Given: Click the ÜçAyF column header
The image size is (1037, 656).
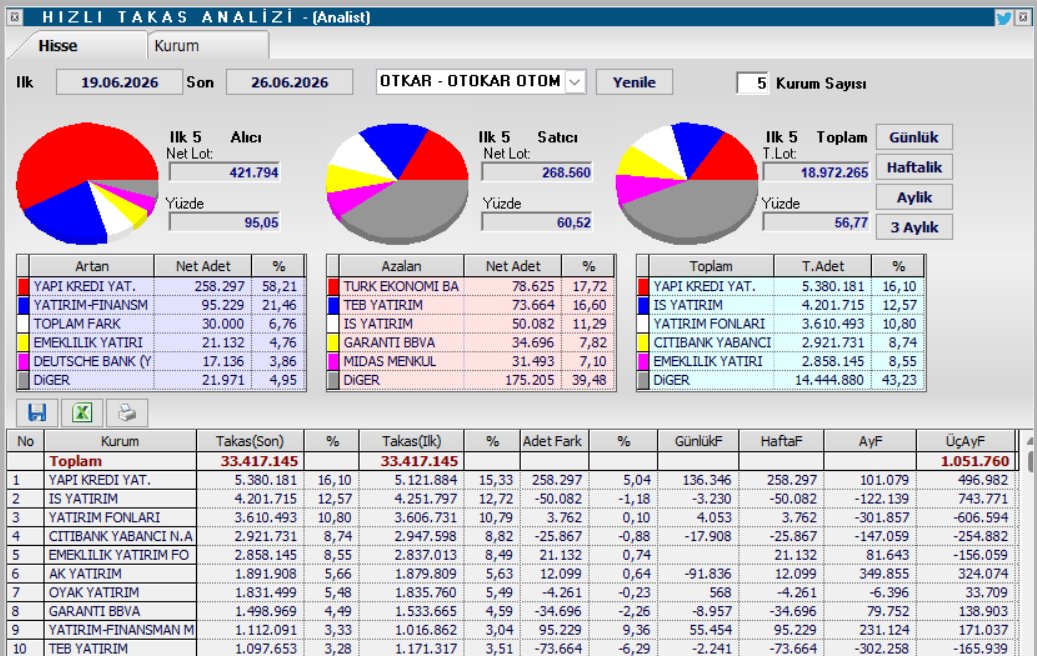Looking at the screenshot, I should coord(965,441).
